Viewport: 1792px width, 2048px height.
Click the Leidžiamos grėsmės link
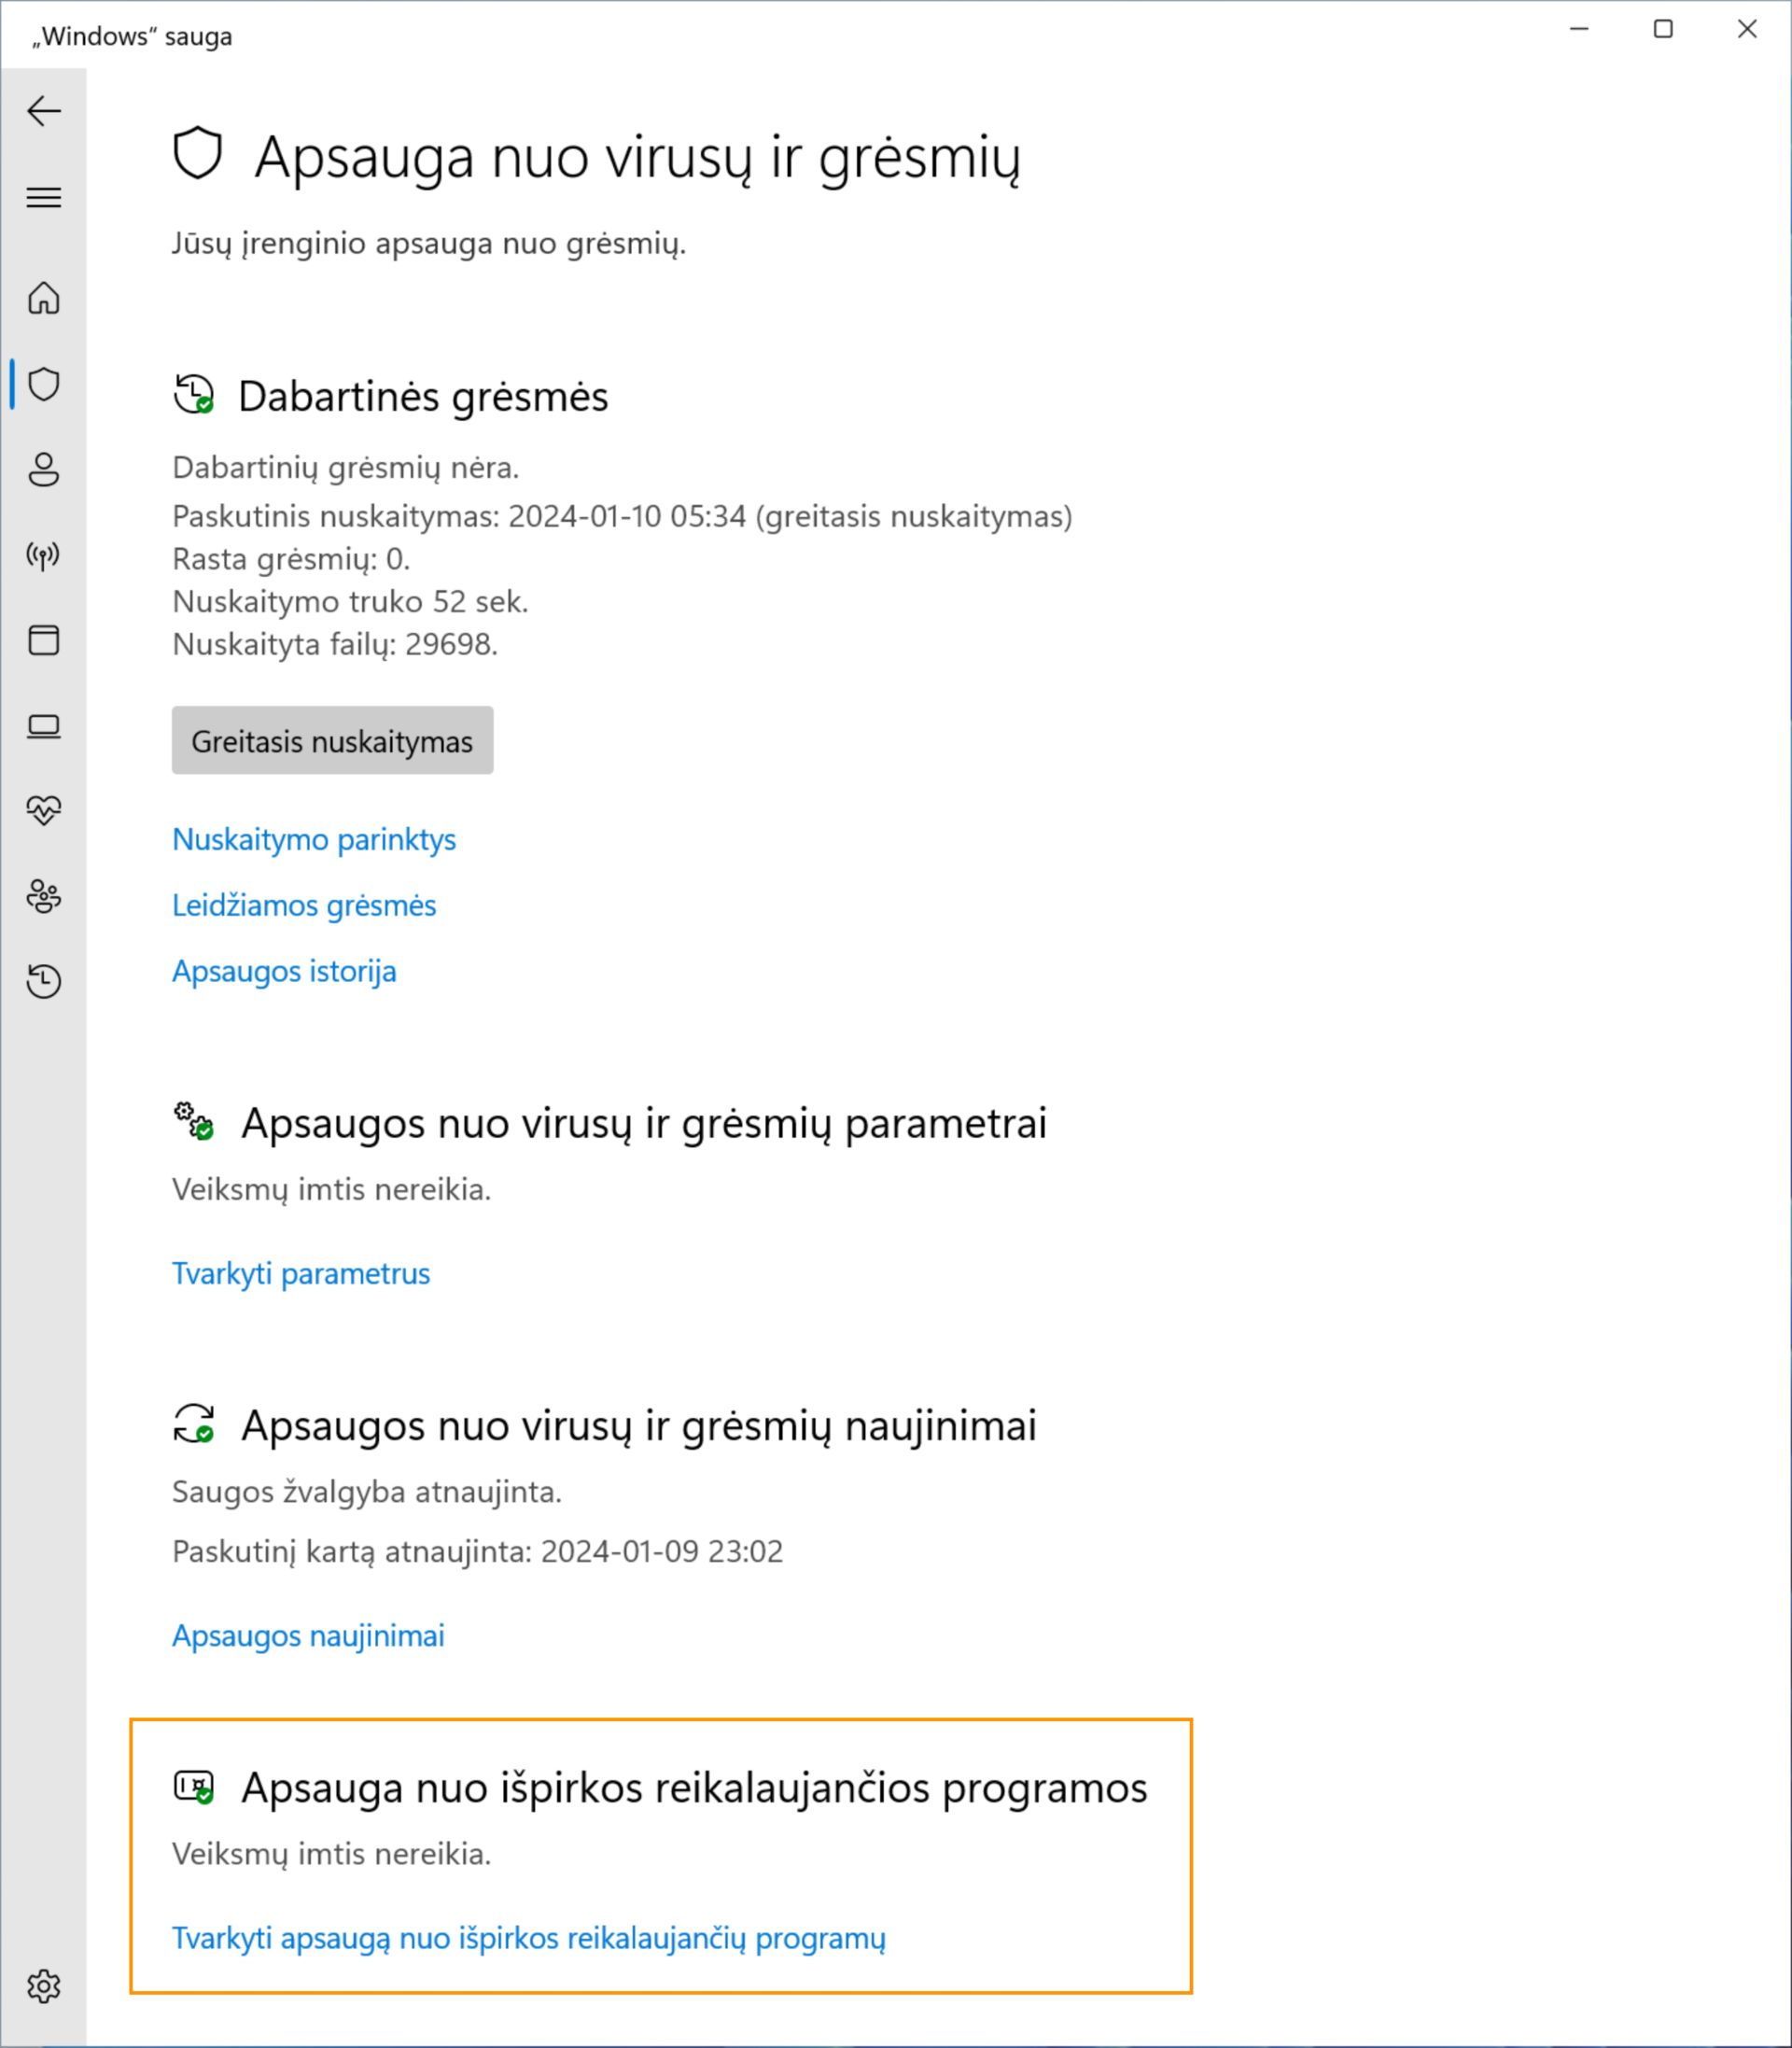point(304,905)
